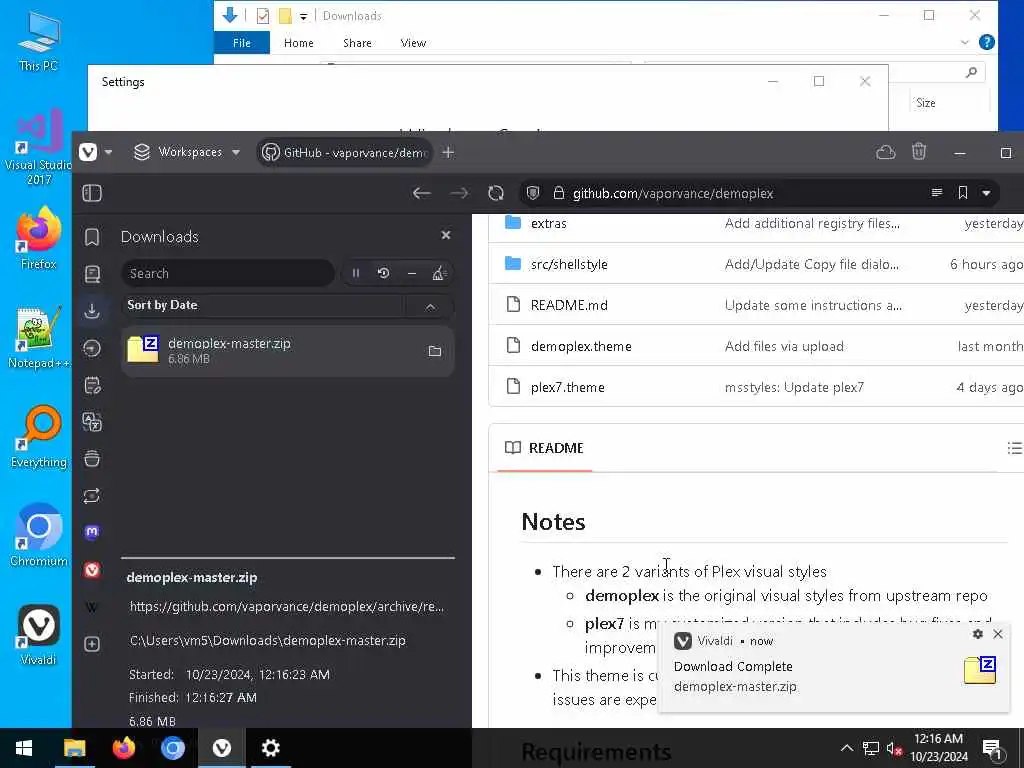The image size is (1024, 768).
Task: Toggle the side panel visibility icon
Action: (x=92, y=193)
